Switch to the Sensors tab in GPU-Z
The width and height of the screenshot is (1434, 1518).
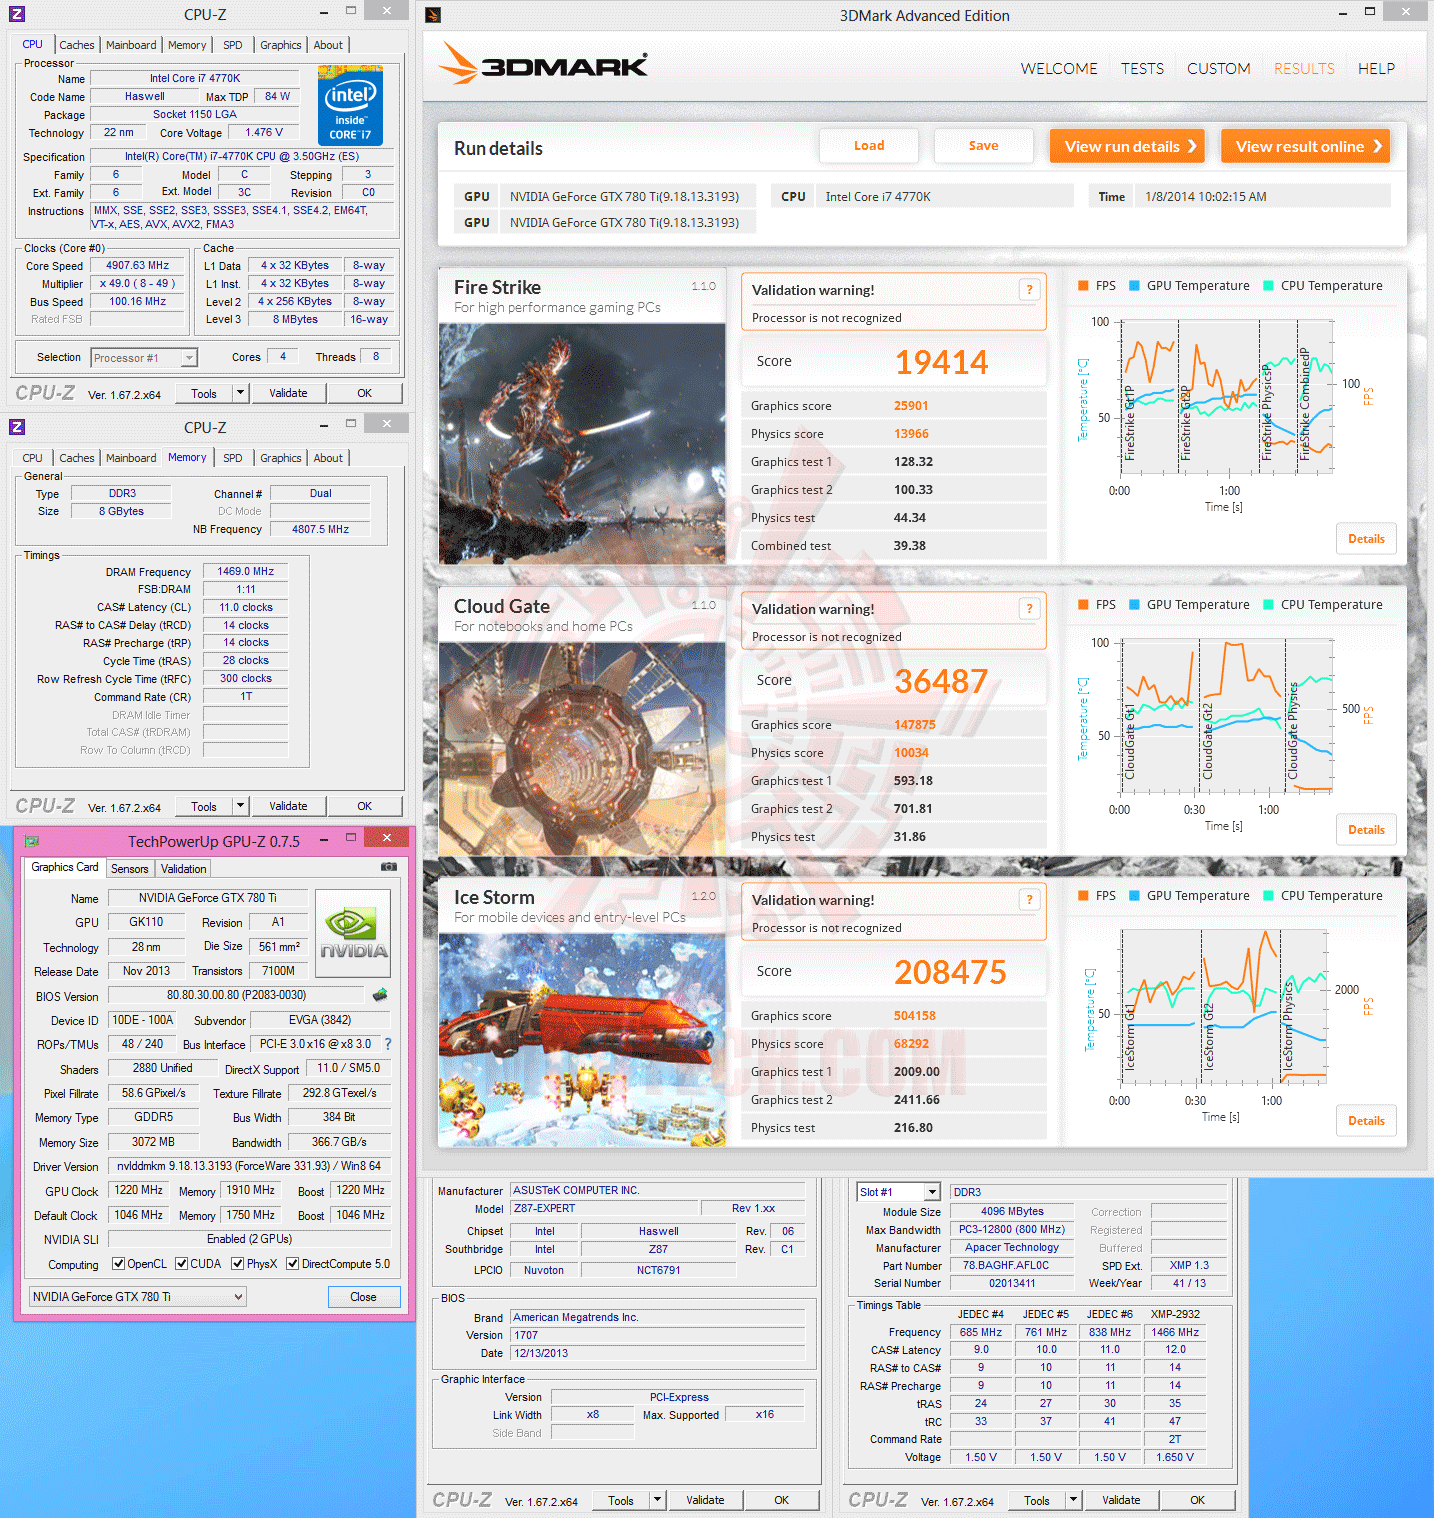pos(130,869)
